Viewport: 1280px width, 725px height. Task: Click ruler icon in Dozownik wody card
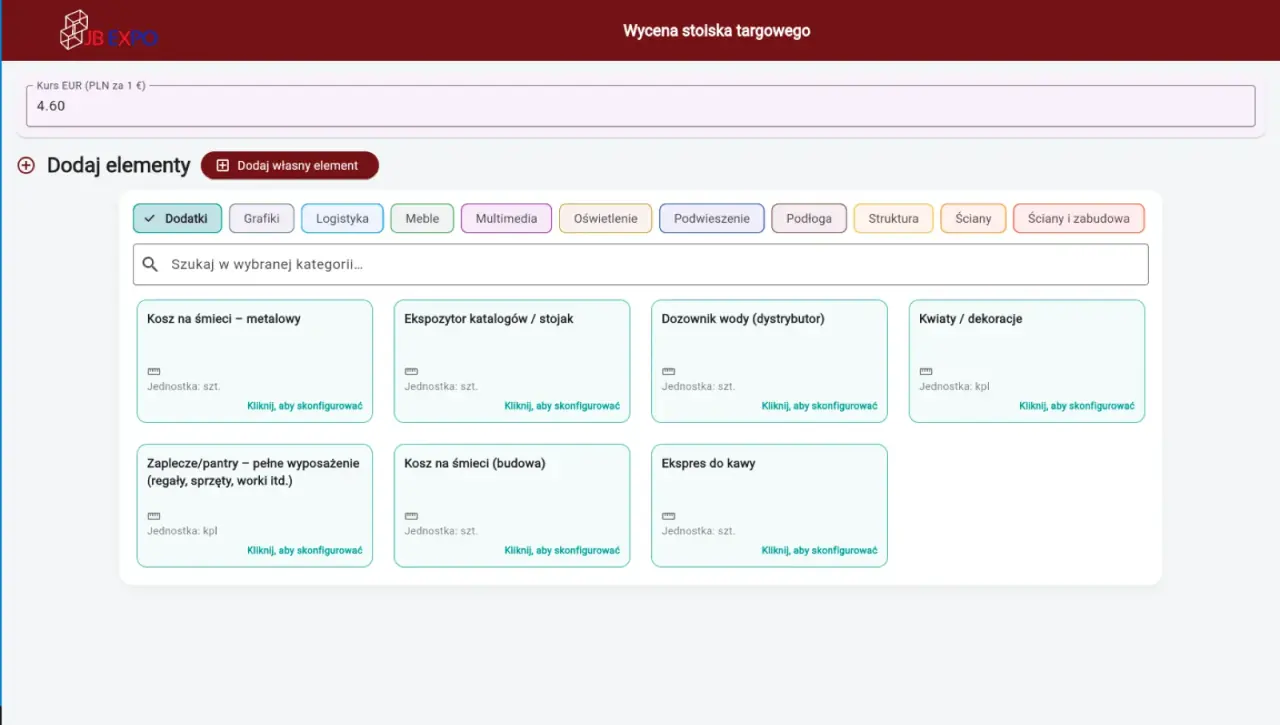click(668, 371)
